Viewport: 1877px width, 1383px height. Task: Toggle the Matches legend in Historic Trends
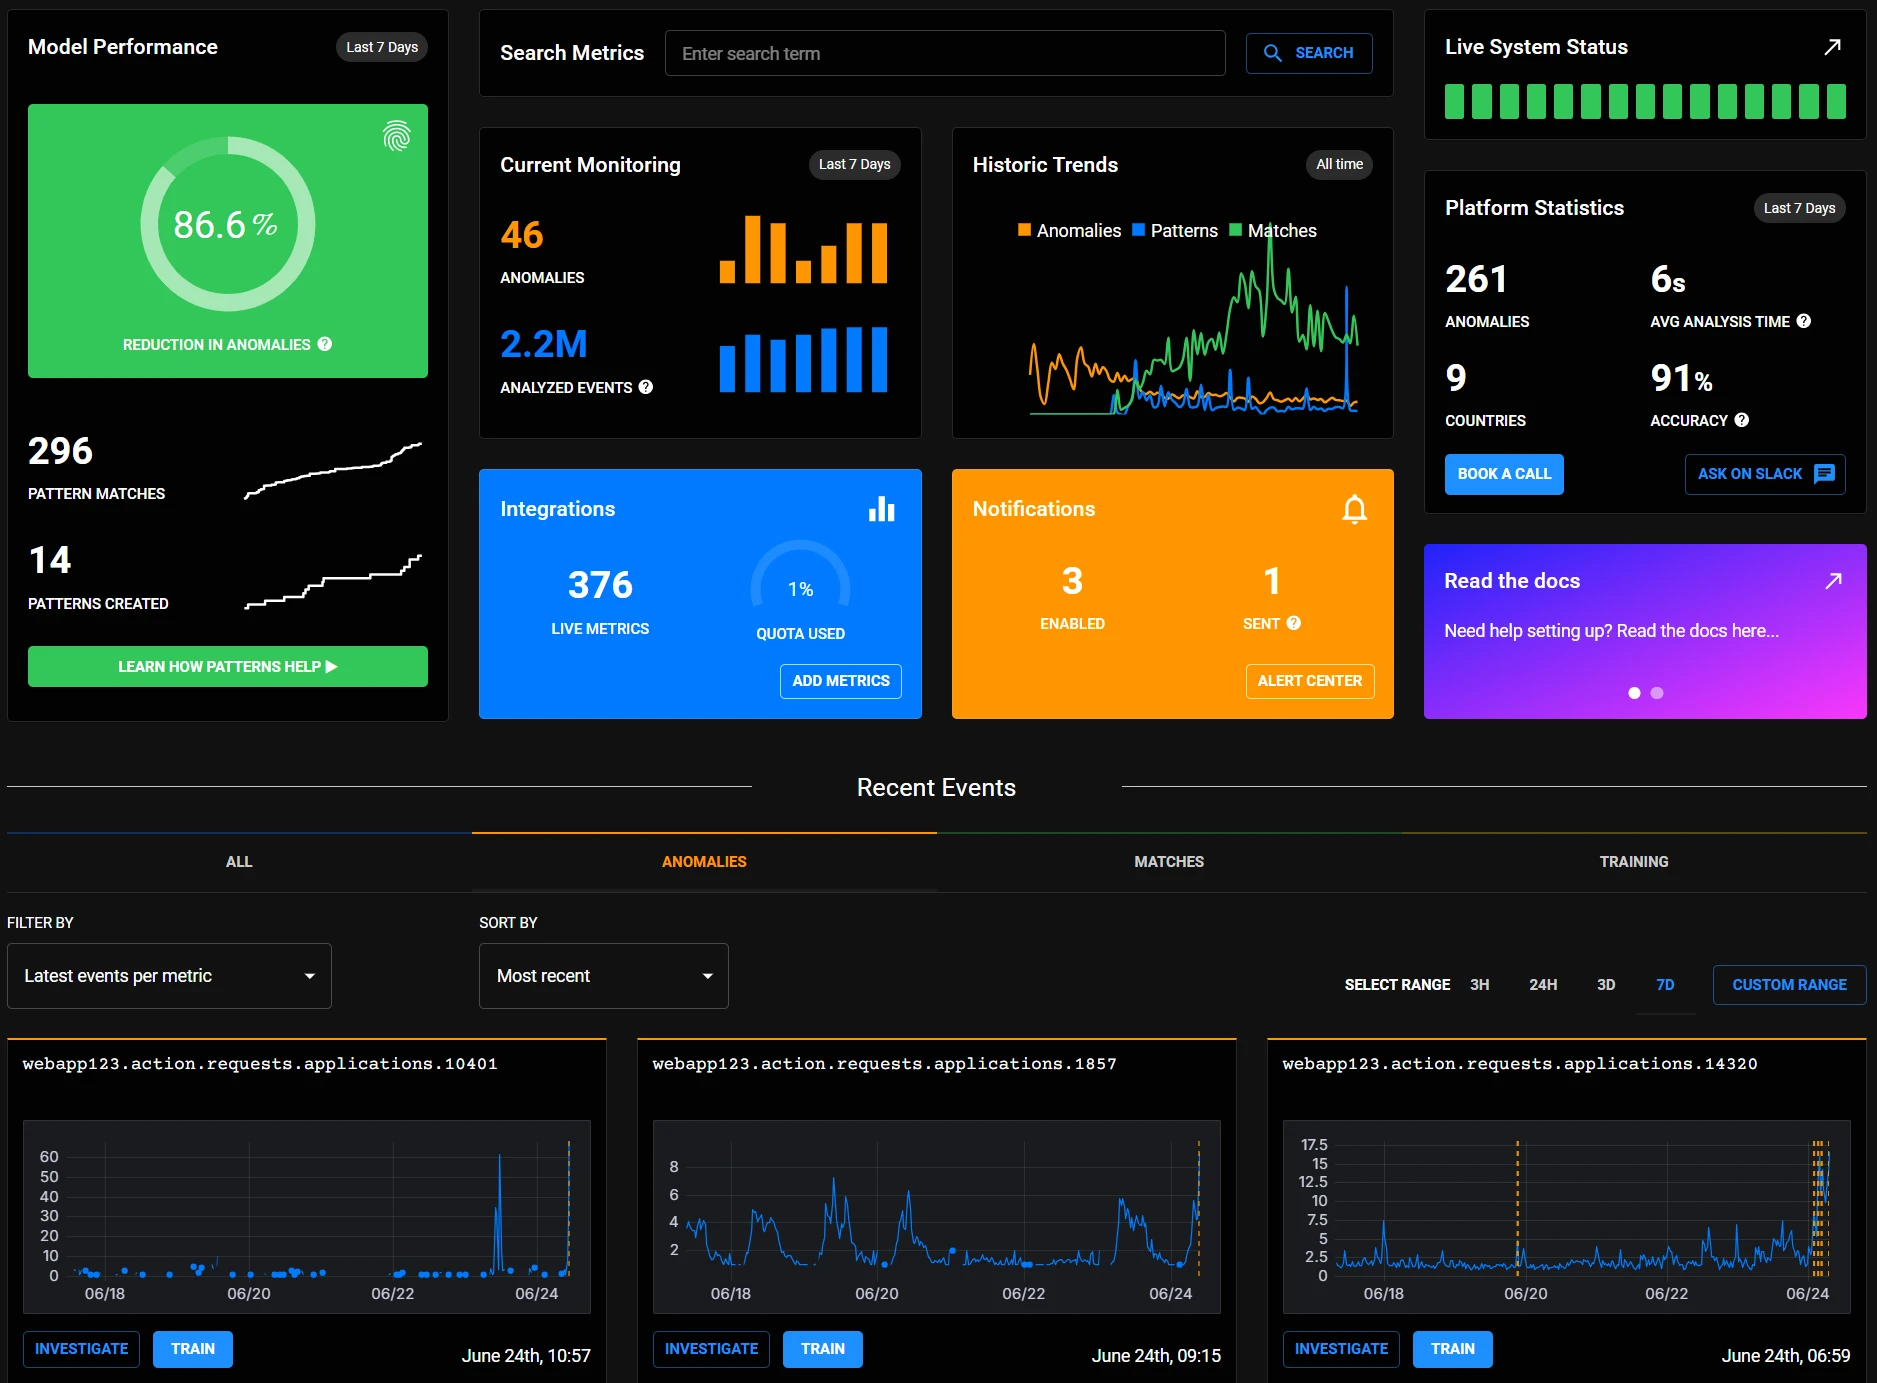[1276, 230]
